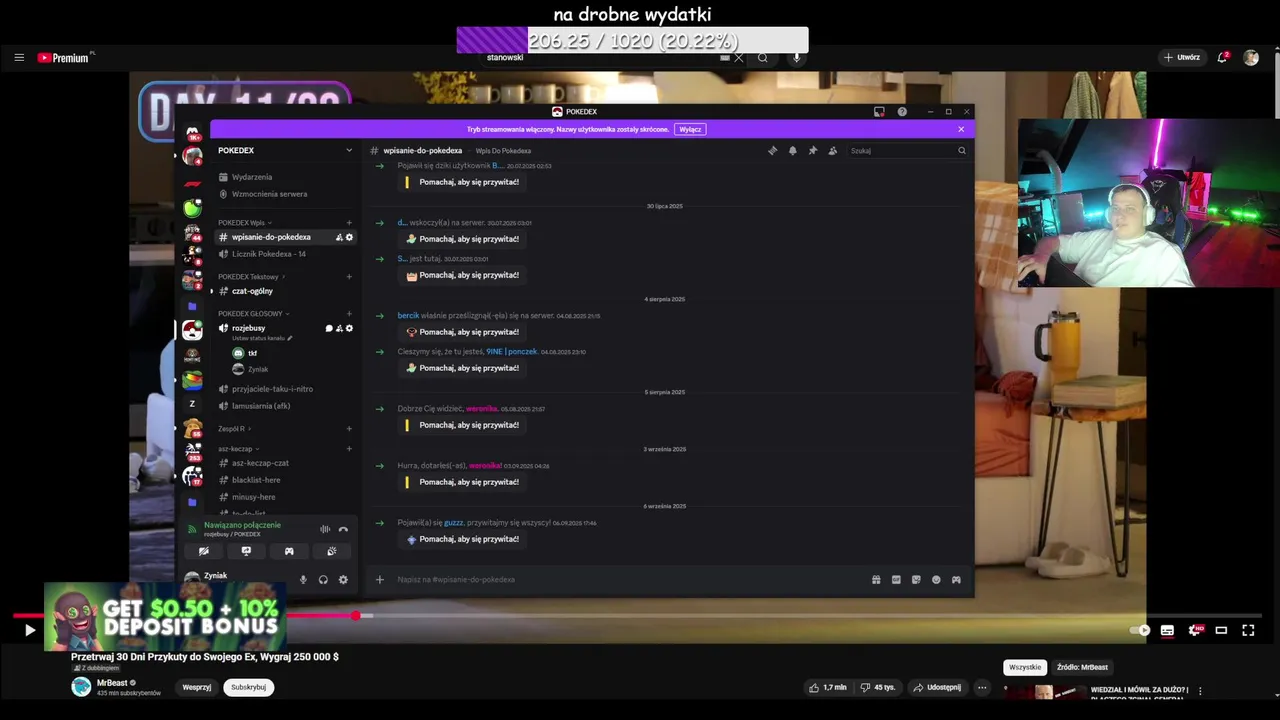Screen dimensions: 1280x720
Task: Collapse the POKEDEX Wpis category
Action: pos(246,223)
